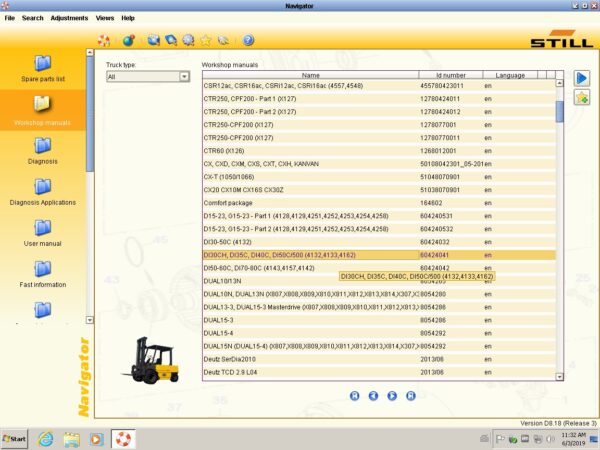
Task: Click Internet Explorer icon on taskbar
Action: [46, 439]
